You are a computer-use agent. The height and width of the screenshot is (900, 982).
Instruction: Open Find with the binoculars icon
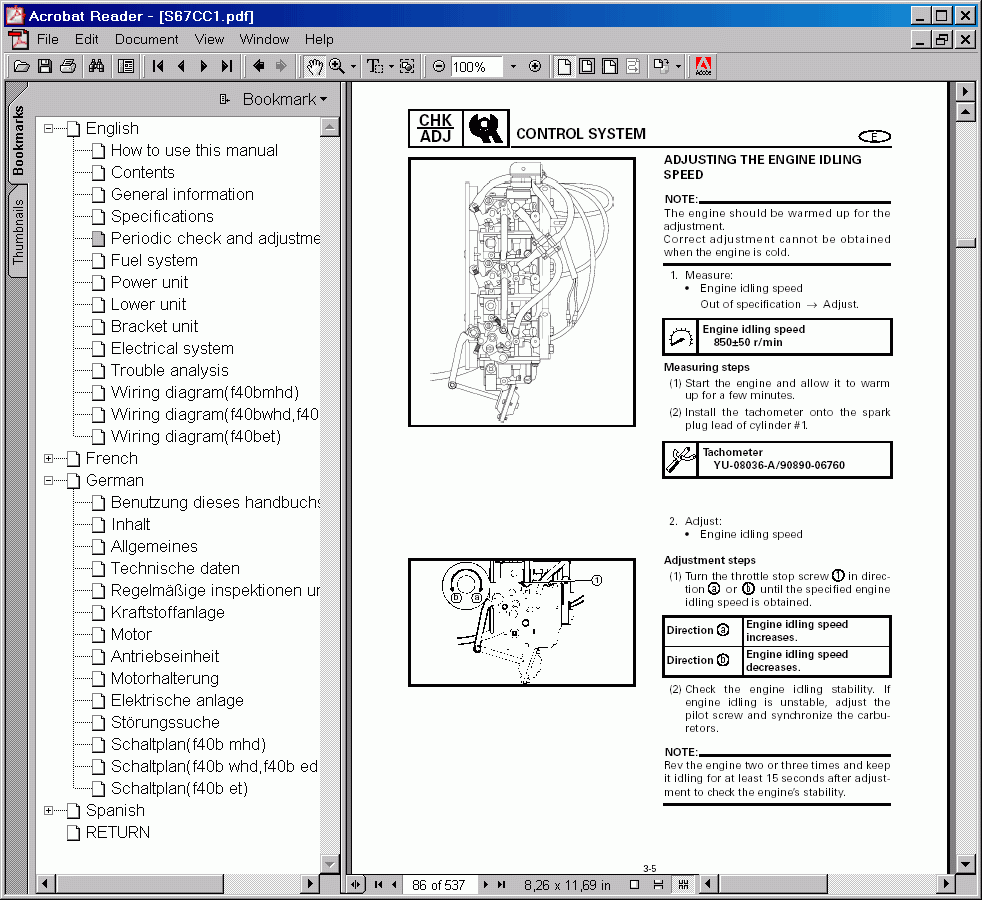click(x=97, y=67)
